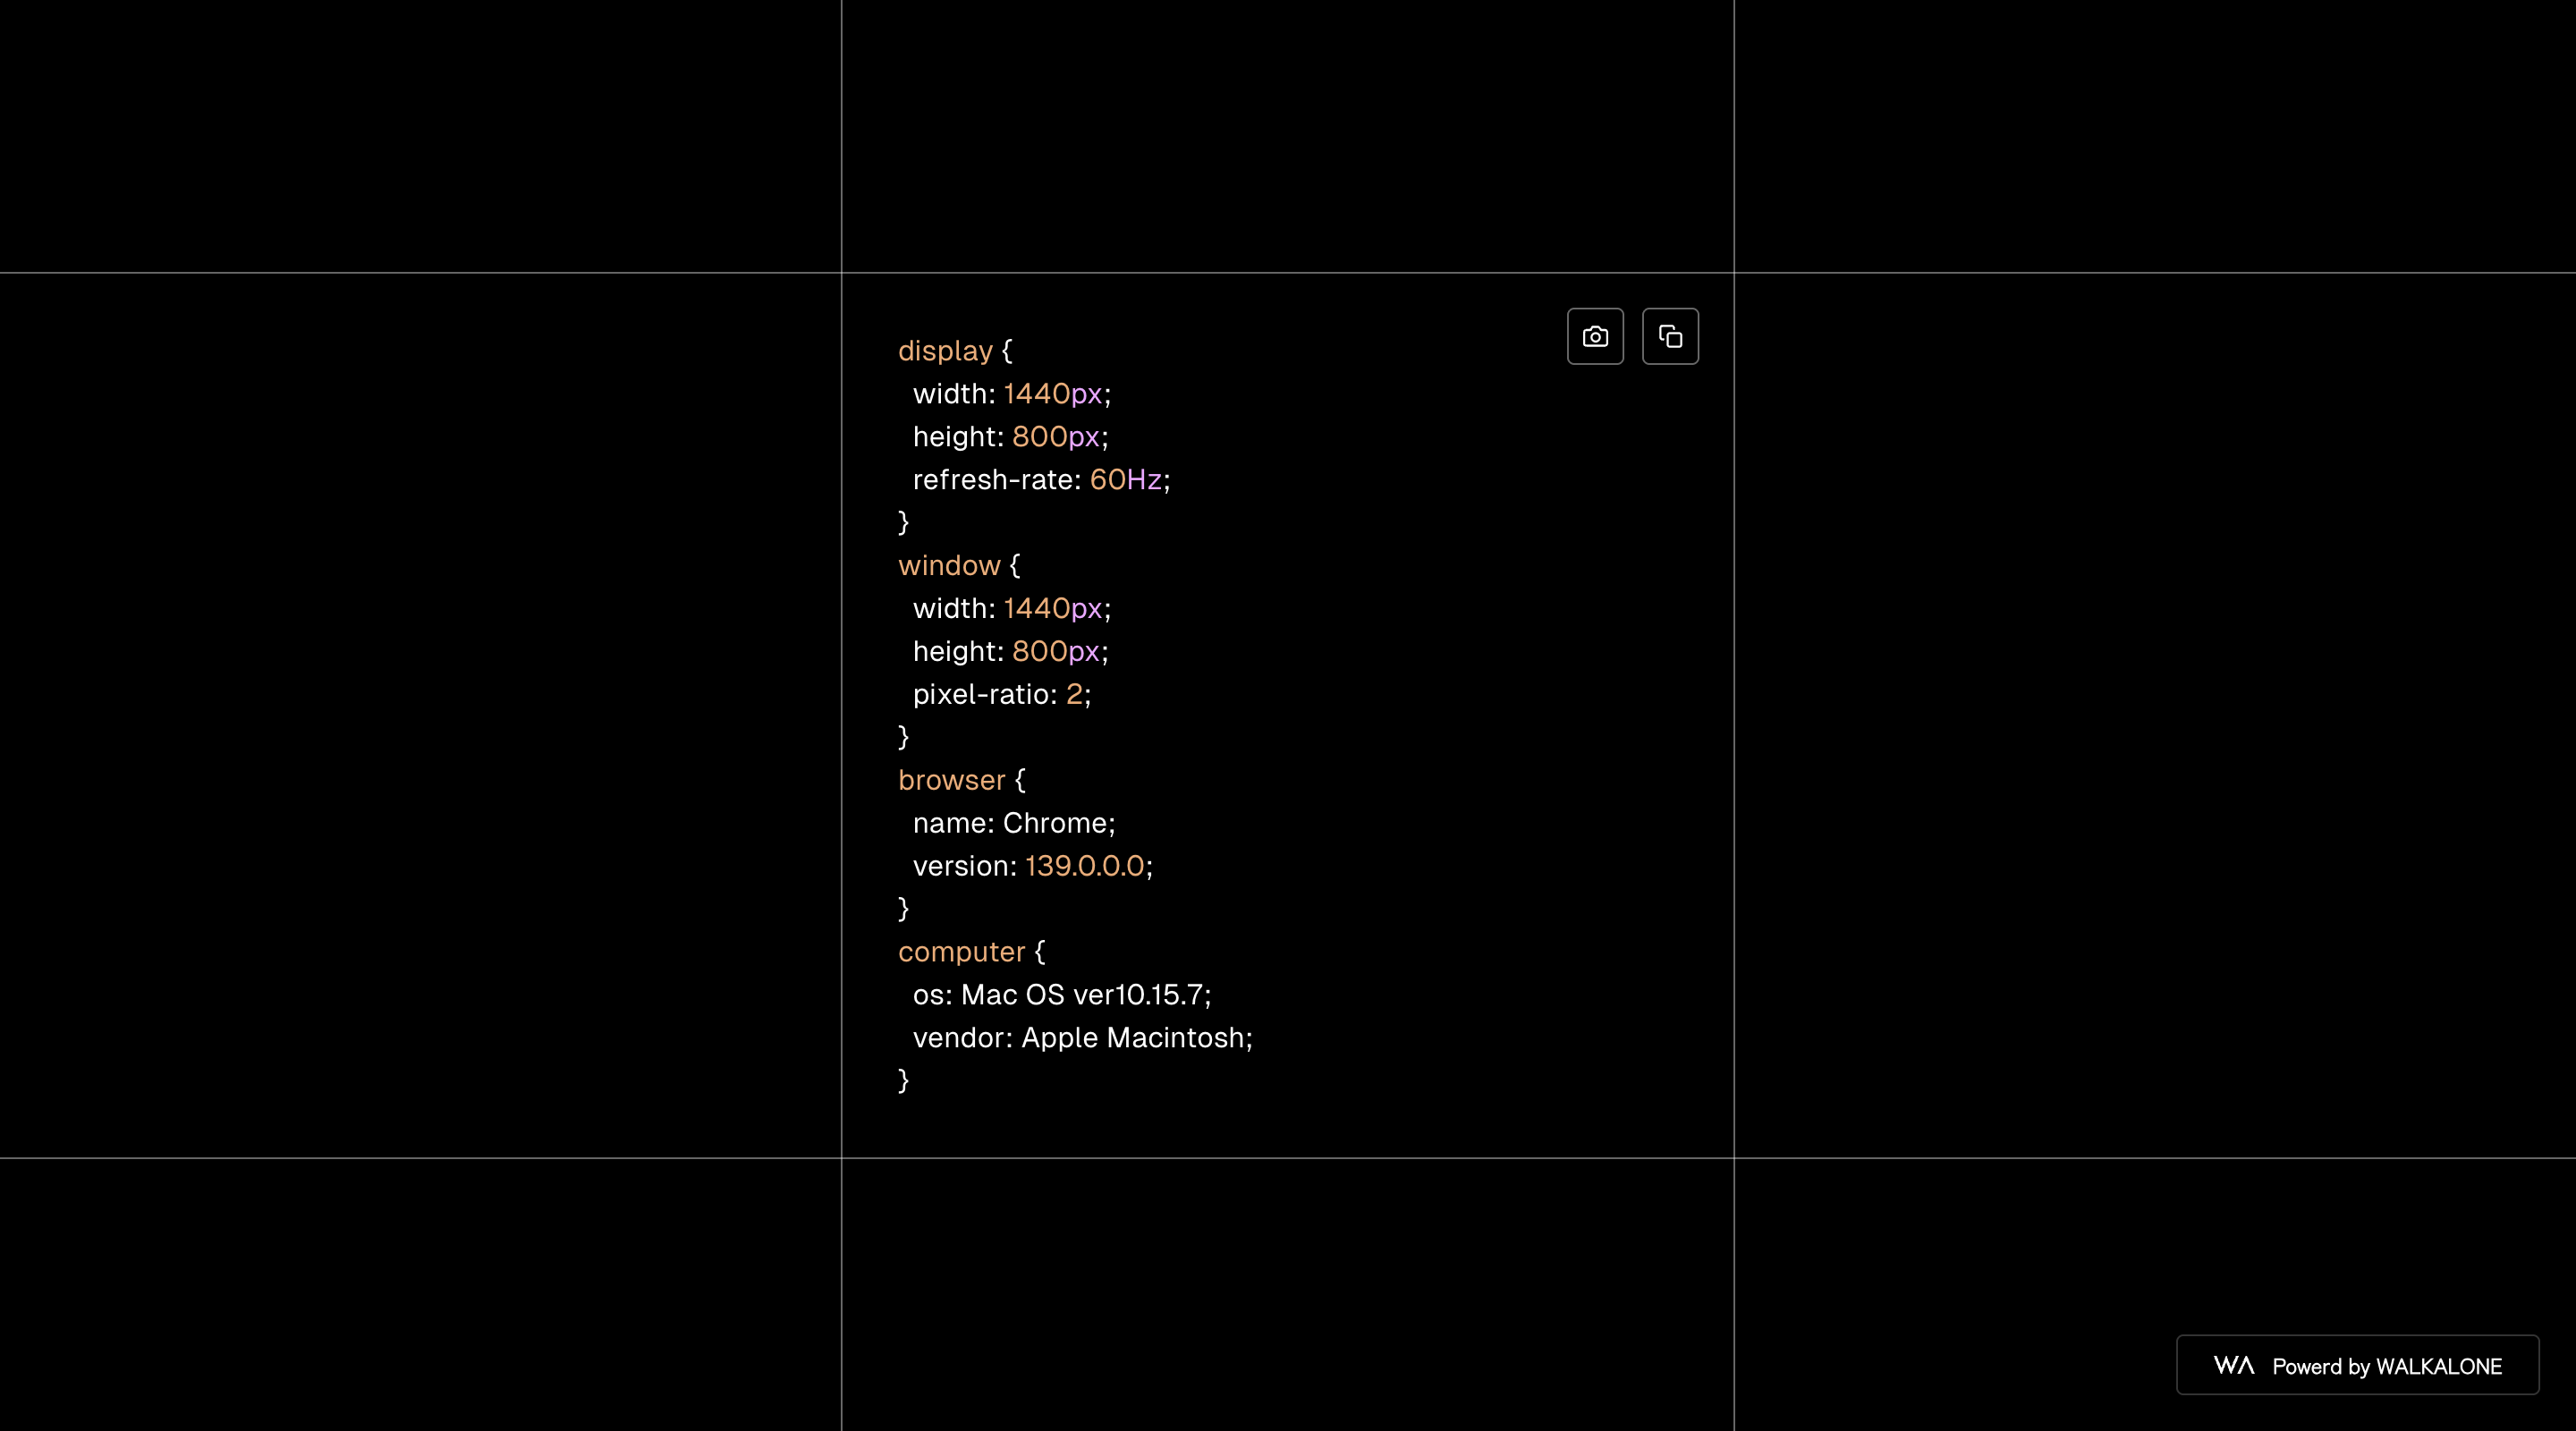Click the pixel-ratio value 2
2576x1431 pixels.
pos(1074,694)
